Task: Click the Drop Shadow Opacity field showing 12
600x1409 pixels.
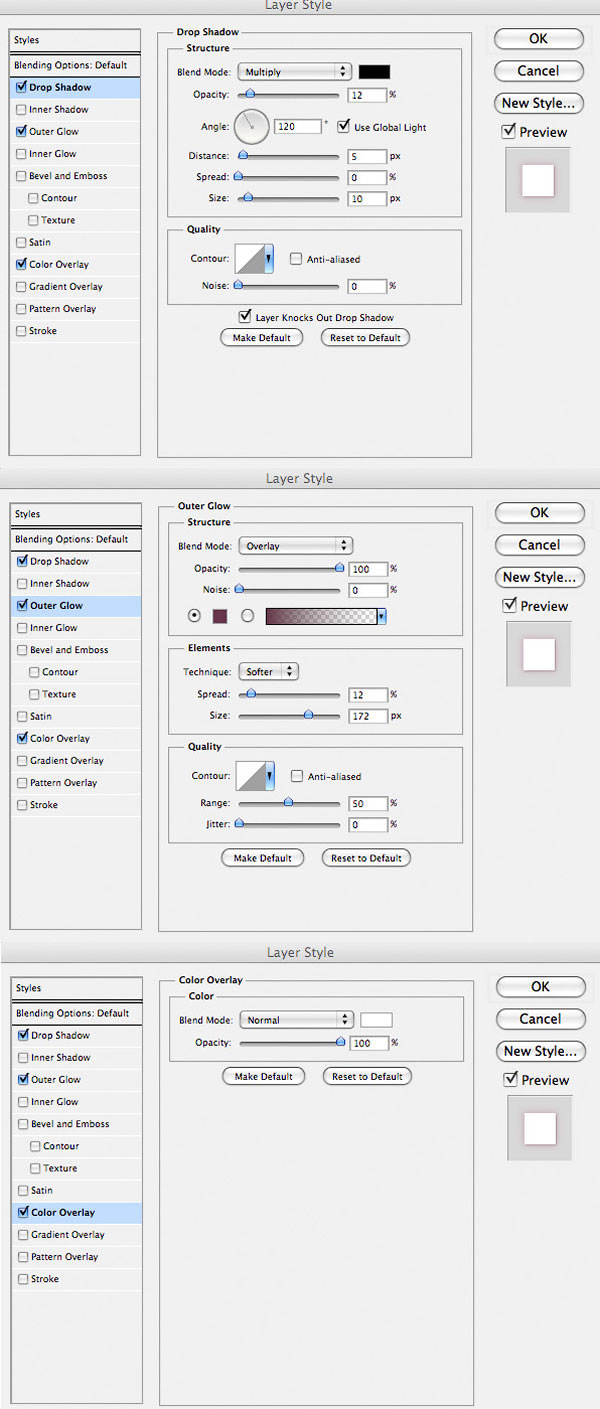Action: (367, 95)
